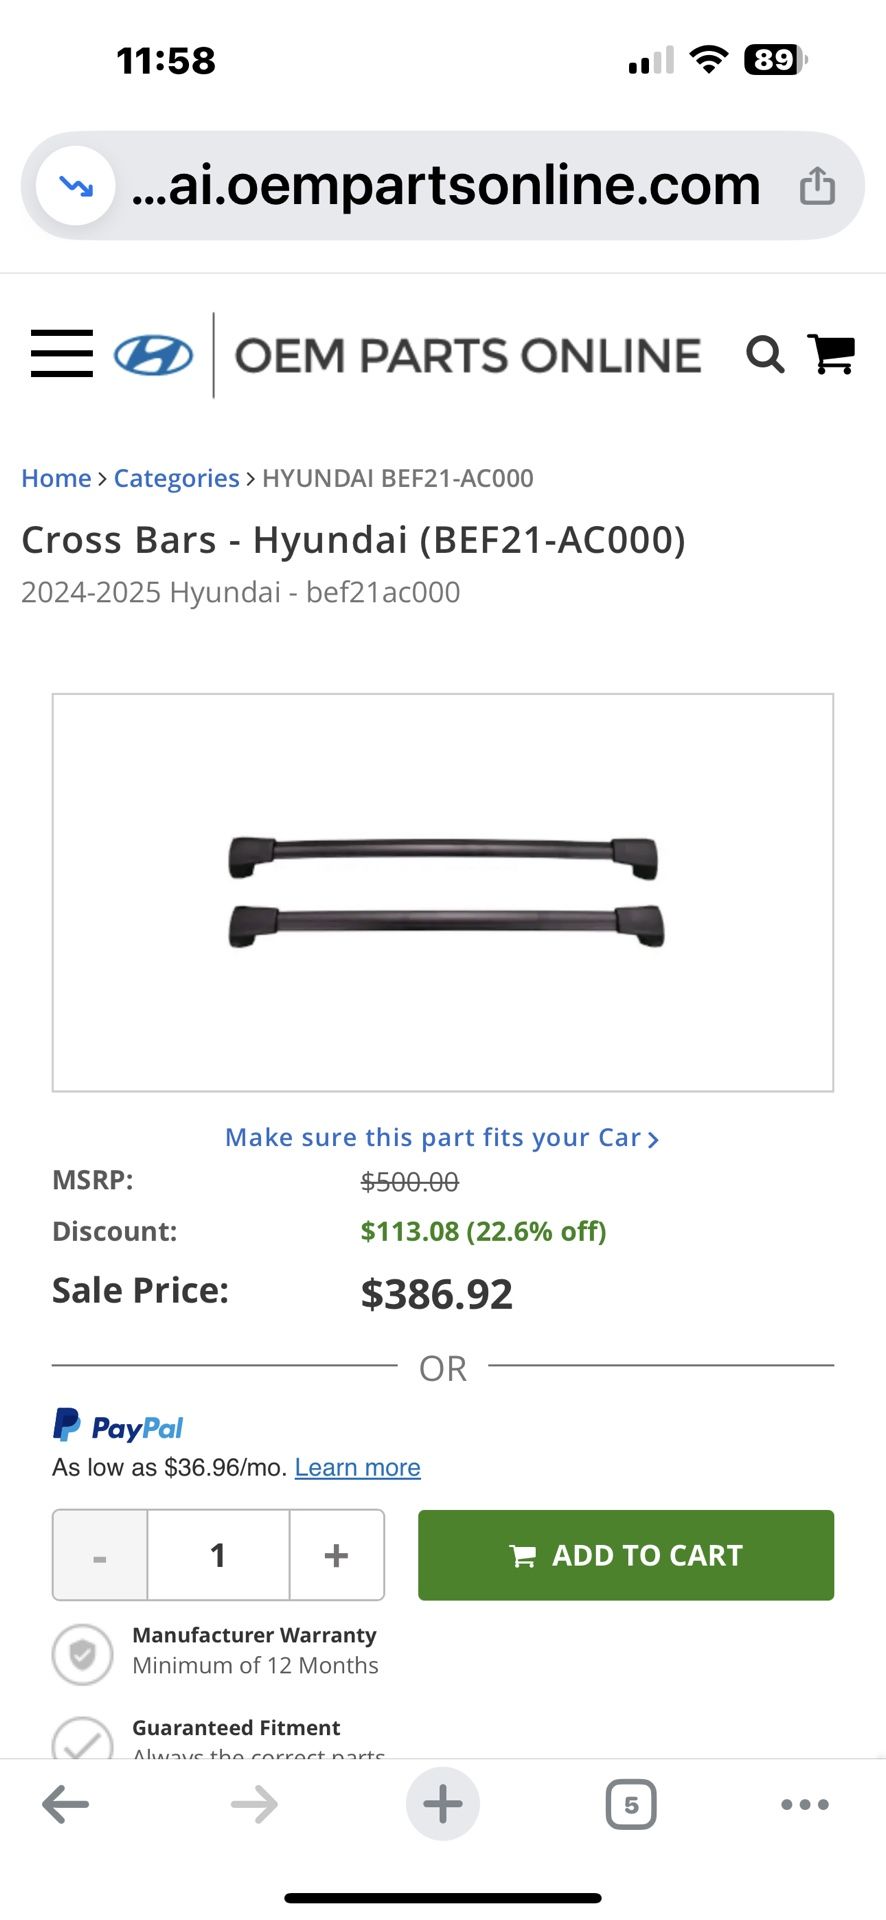Open the browser more options menu
The width and height of the screenshot is (886, 1920).
(805, 1805)
